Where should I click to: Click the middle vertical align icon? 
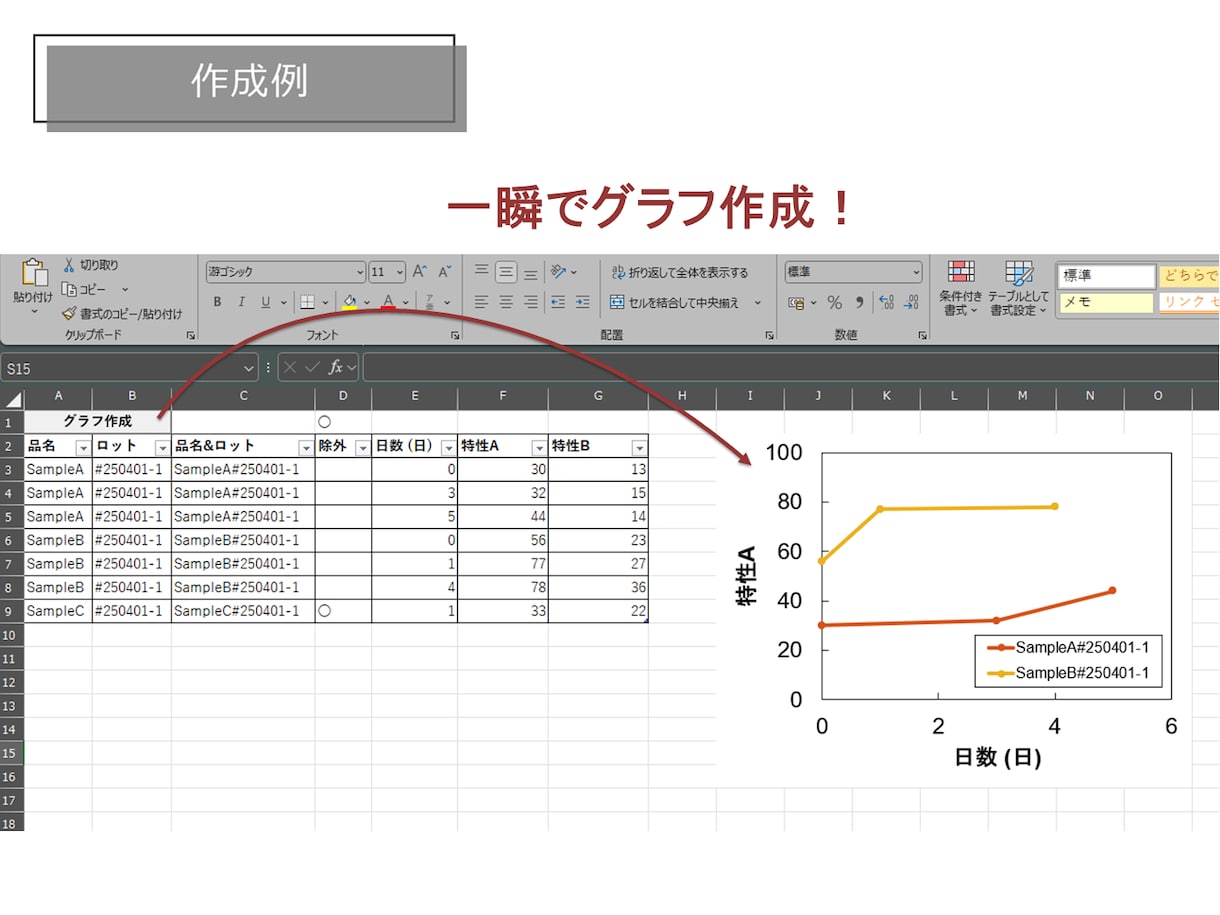click(x=506, y=271)
